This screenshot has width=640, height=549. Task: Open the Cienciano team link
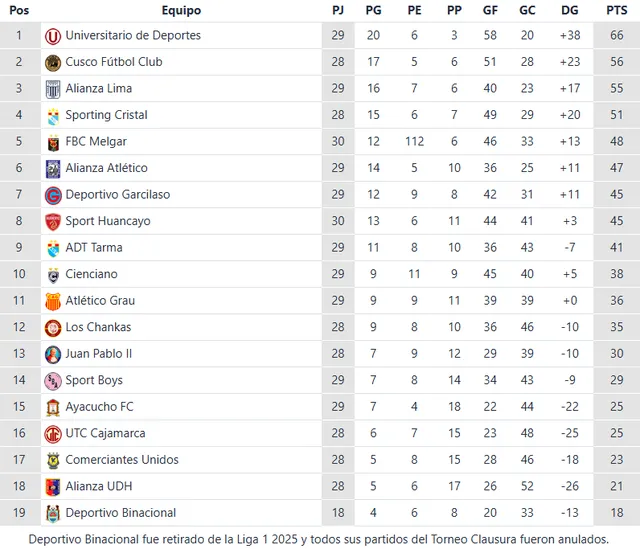point(91,274)
